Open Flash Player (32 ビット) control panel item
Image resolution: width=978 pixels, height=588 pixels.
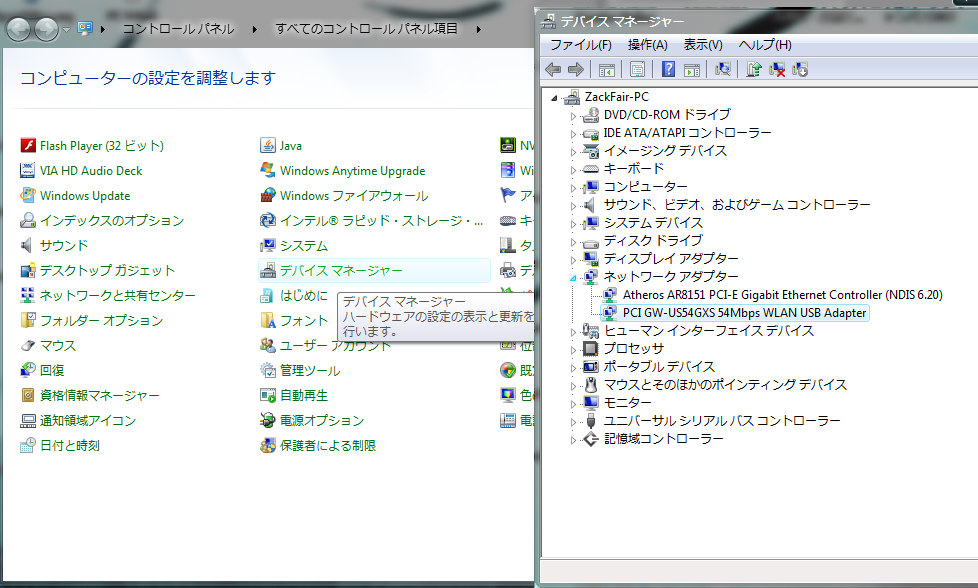click(x=92, y=146)
